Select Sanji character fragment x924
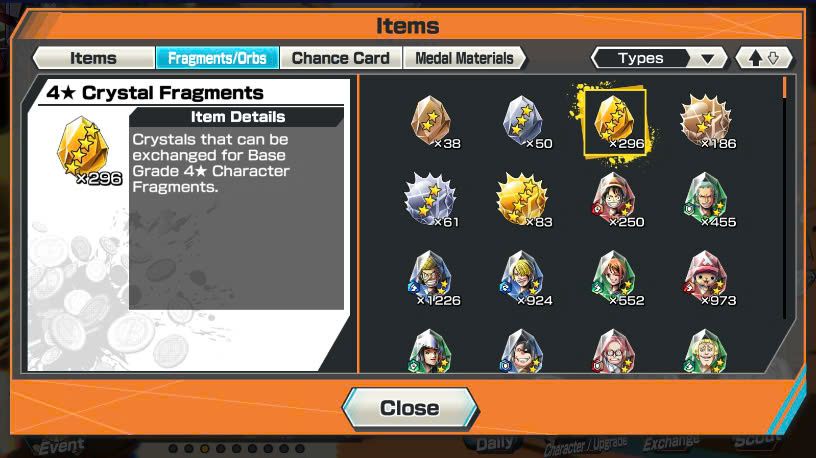The width and height of the screenshot is (816, 458). [525, 278]
